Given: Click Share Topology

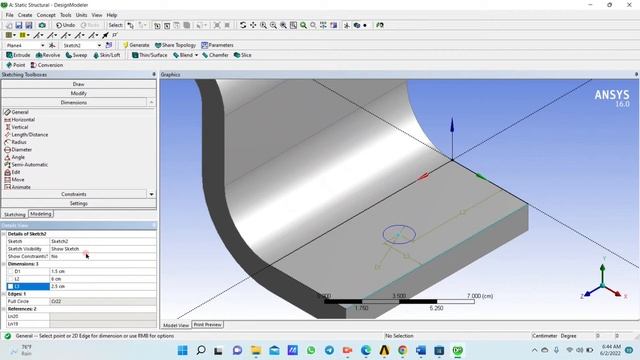Looking at the screenshot, I should 176,45.
